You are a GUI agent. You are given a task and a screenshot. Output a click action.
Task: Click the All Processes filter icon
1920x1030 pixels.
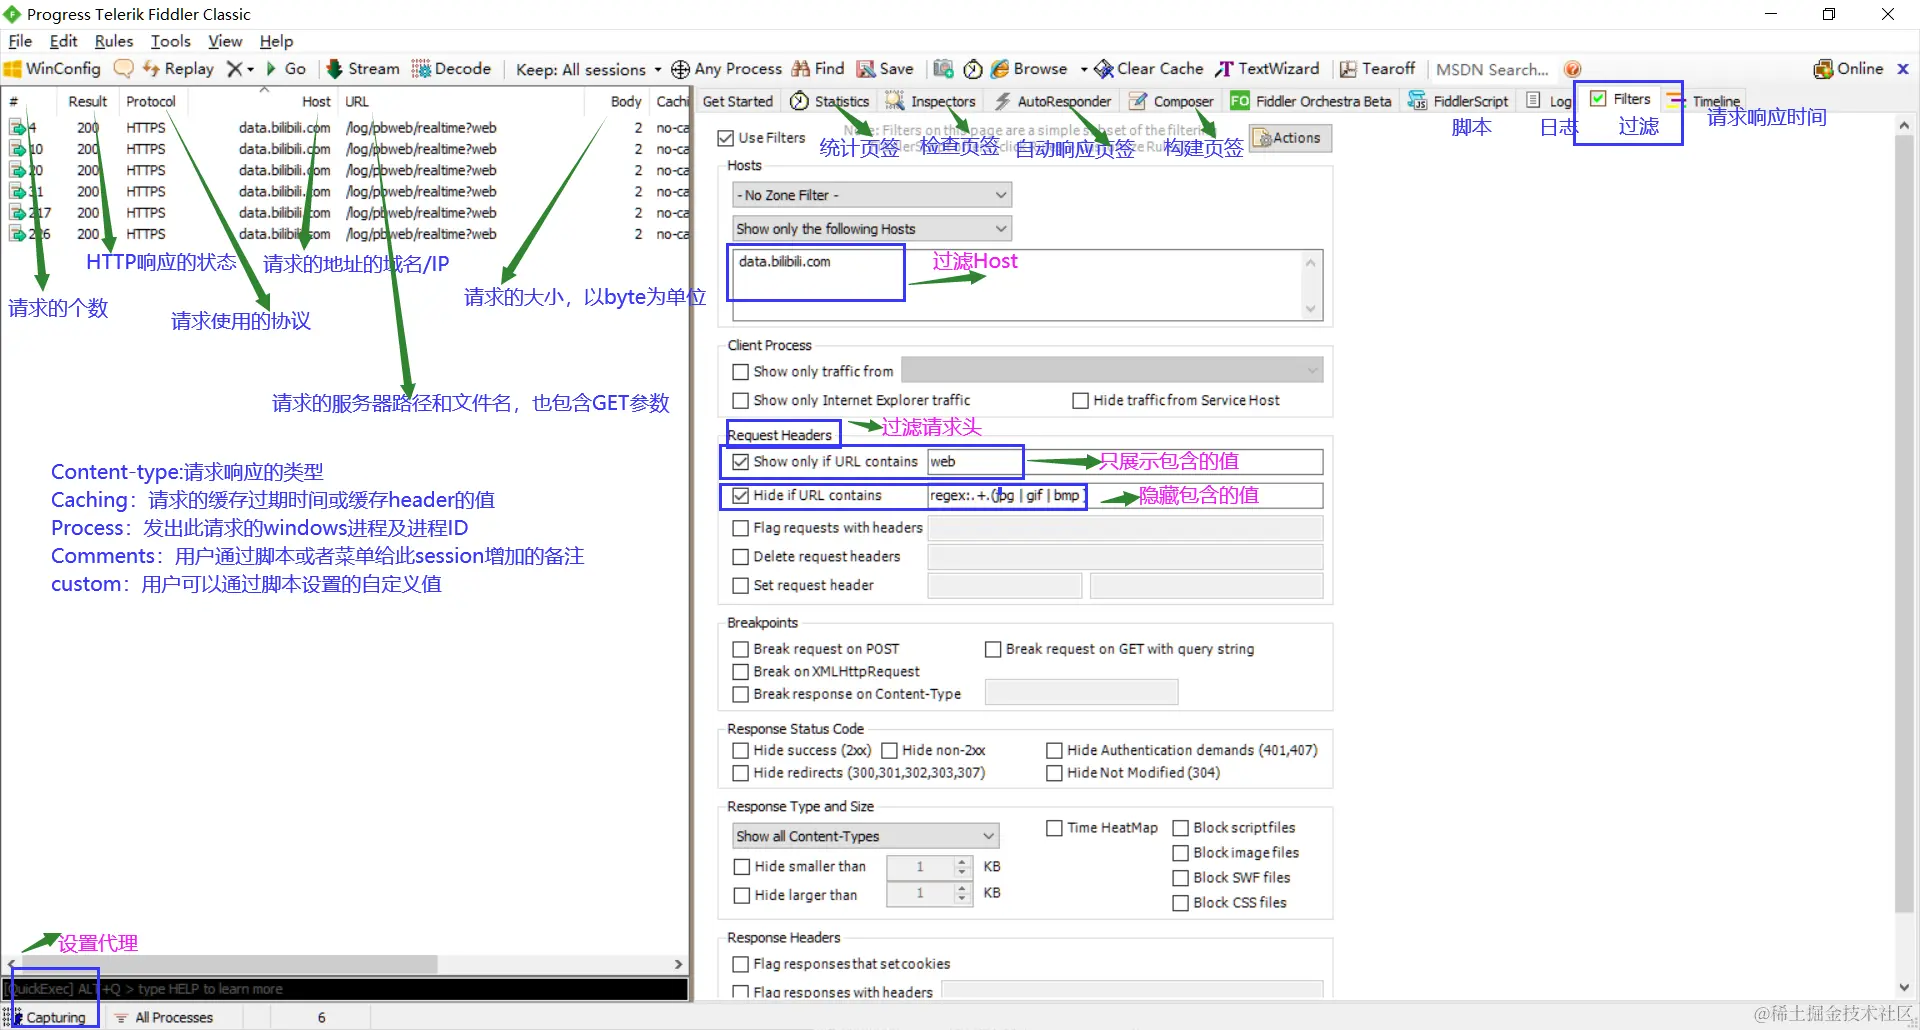coord(121,1017)
